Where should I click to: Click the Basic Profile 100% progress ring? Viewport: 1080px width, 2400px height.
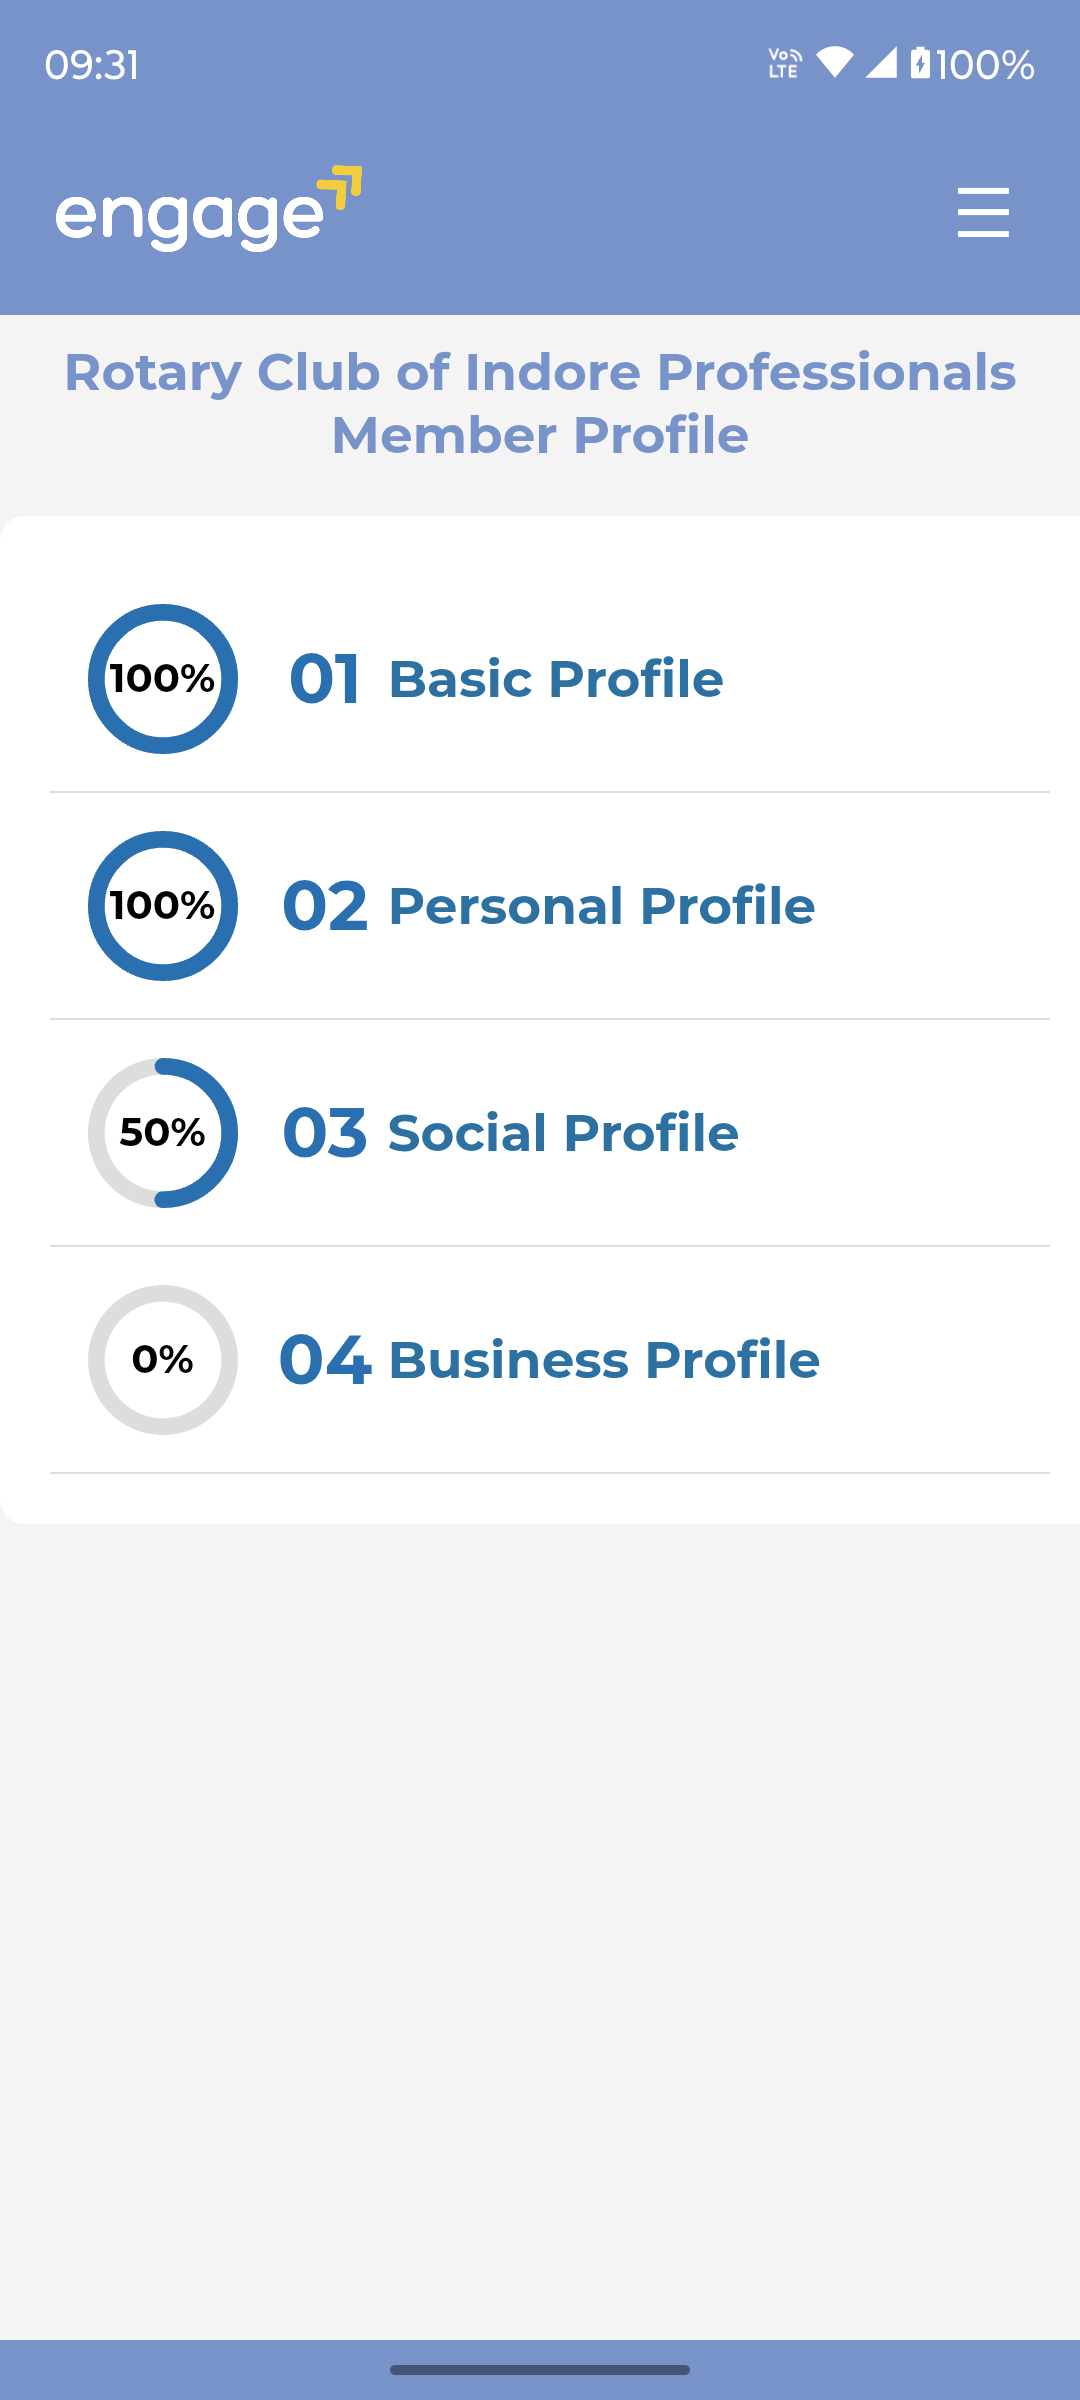click(163, 679)
